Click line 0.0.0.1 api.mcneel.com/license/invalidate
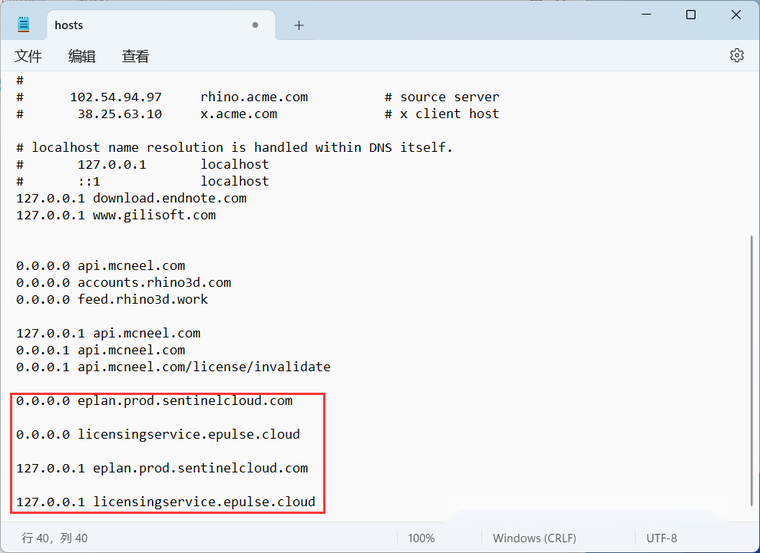The height and width of the screenshot is (553, 760). point(174,367)
